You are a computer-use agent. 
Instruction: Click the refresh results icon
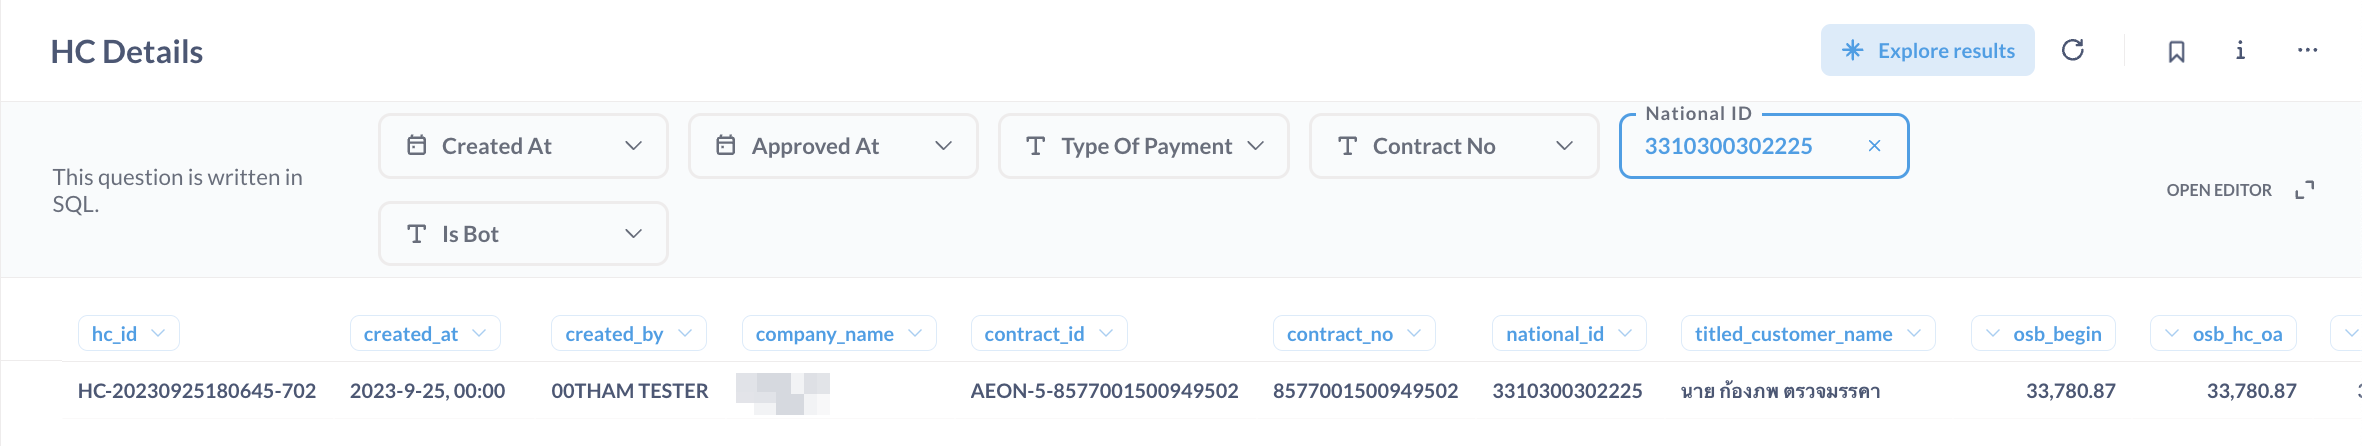[2073, 50]
